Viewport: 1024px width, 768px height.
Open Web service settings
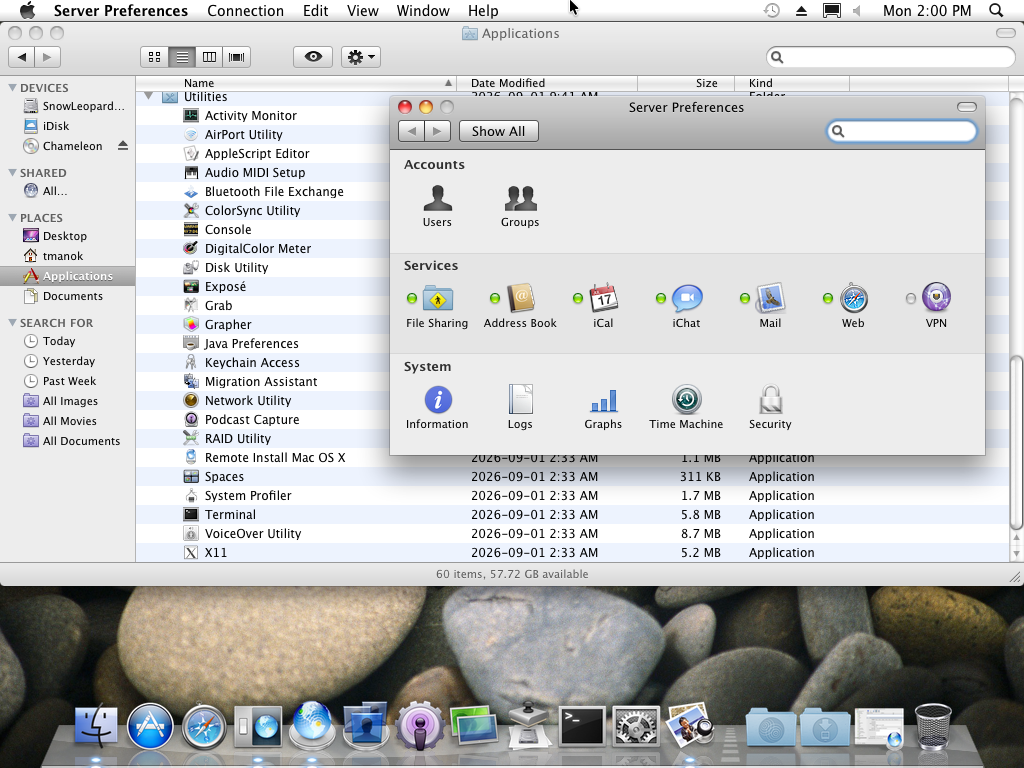click(853, 306)
